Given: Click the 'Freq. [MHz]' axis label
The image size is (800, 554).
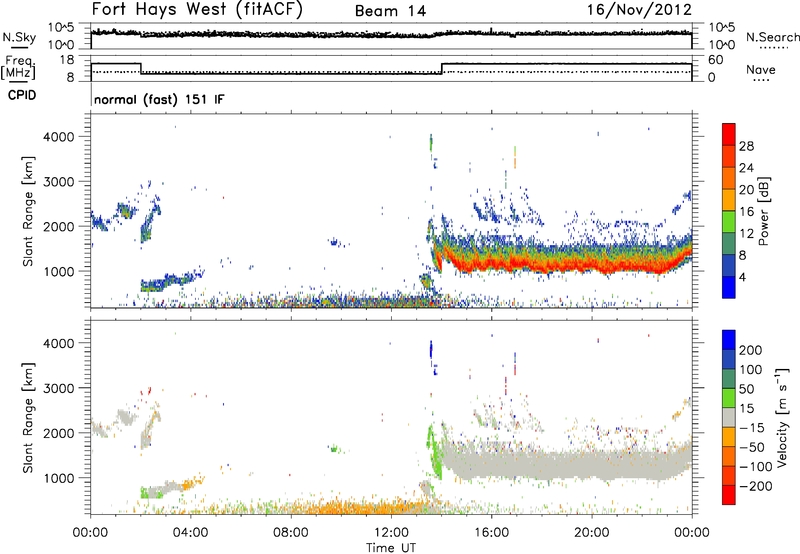Looking at the screenshot, I should [18, 67].
